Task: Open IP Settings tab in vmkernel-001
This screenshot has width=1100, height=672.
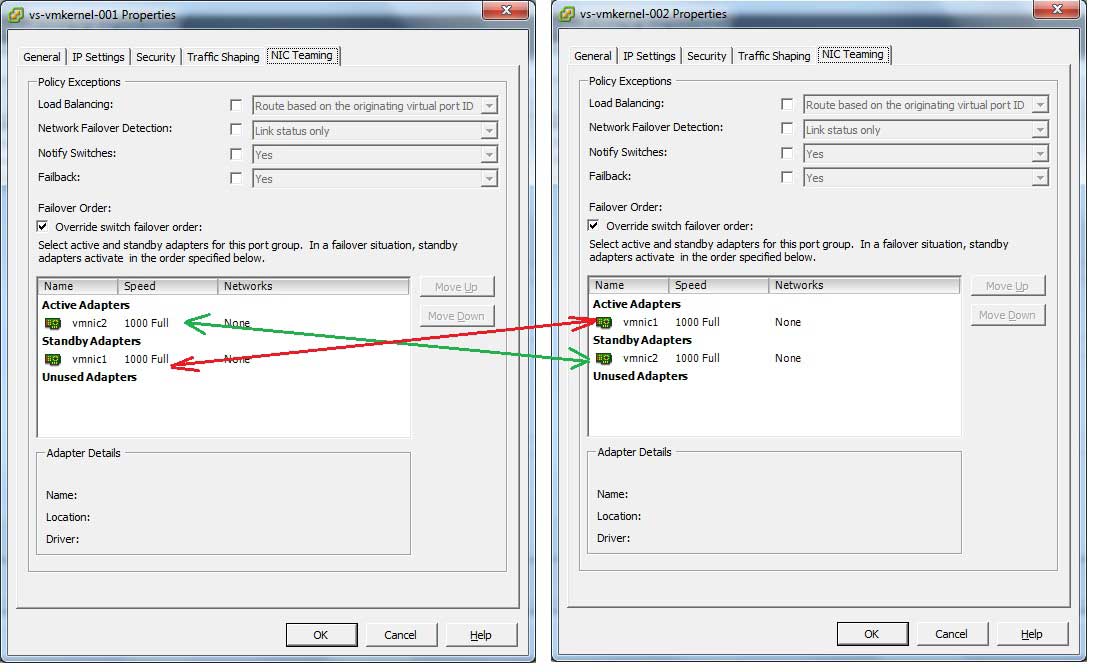Action: 98,57
